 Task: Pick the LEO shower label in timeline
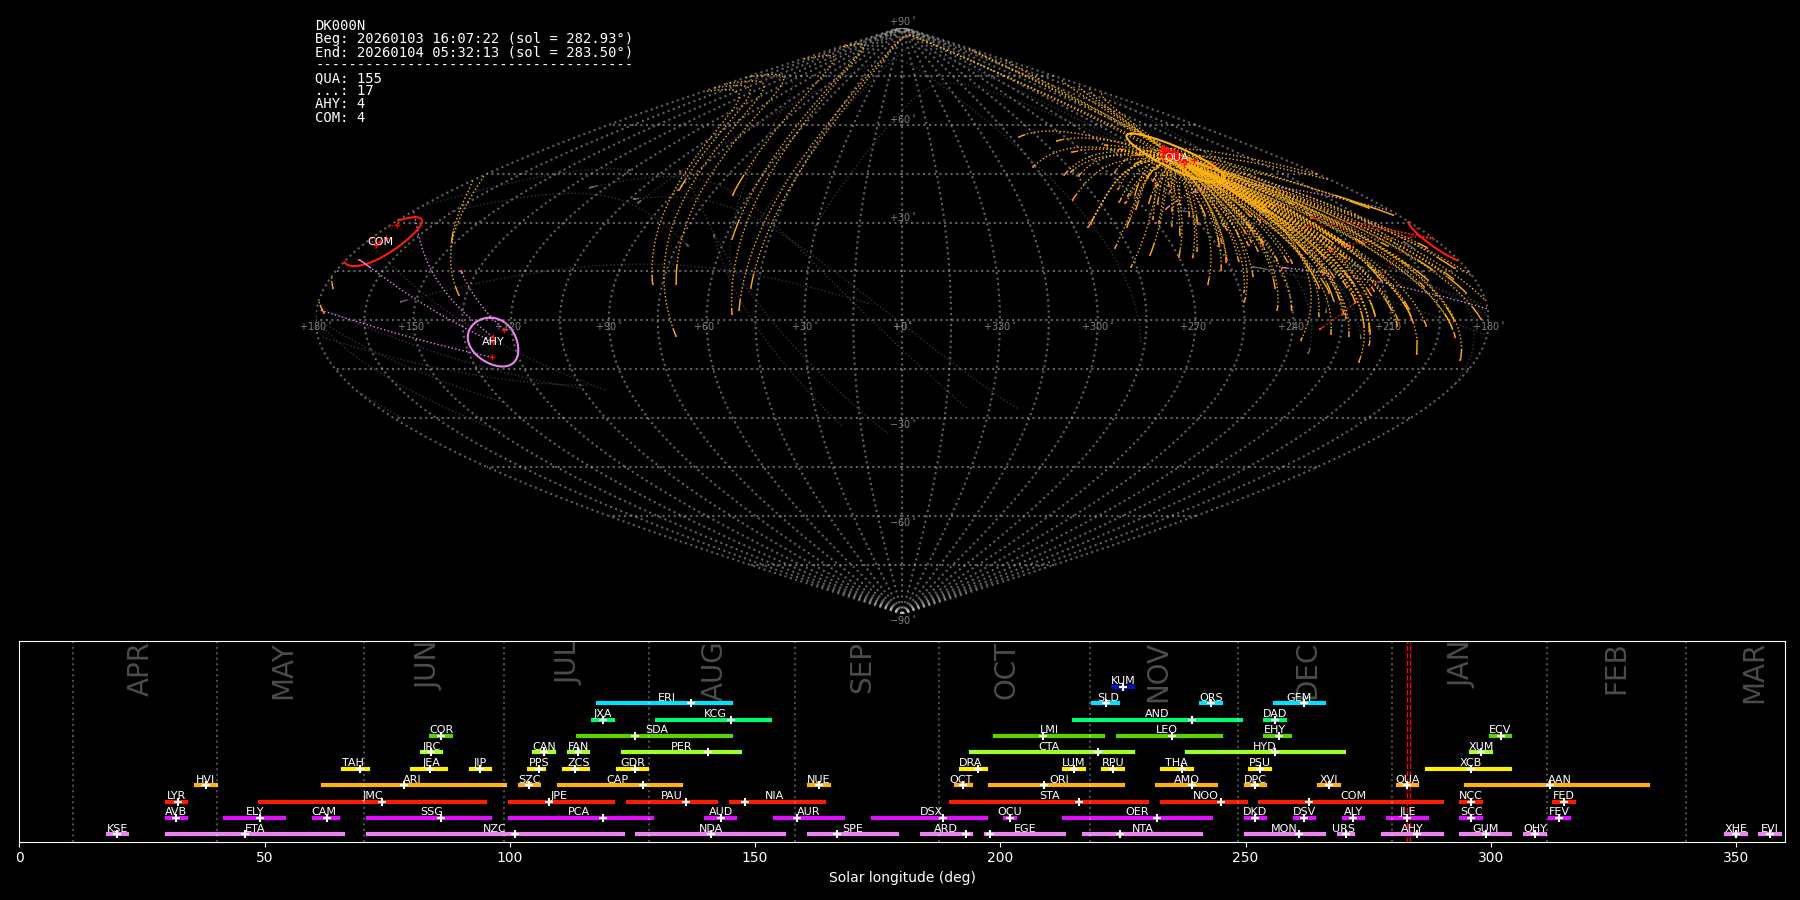pos(1166,730)
